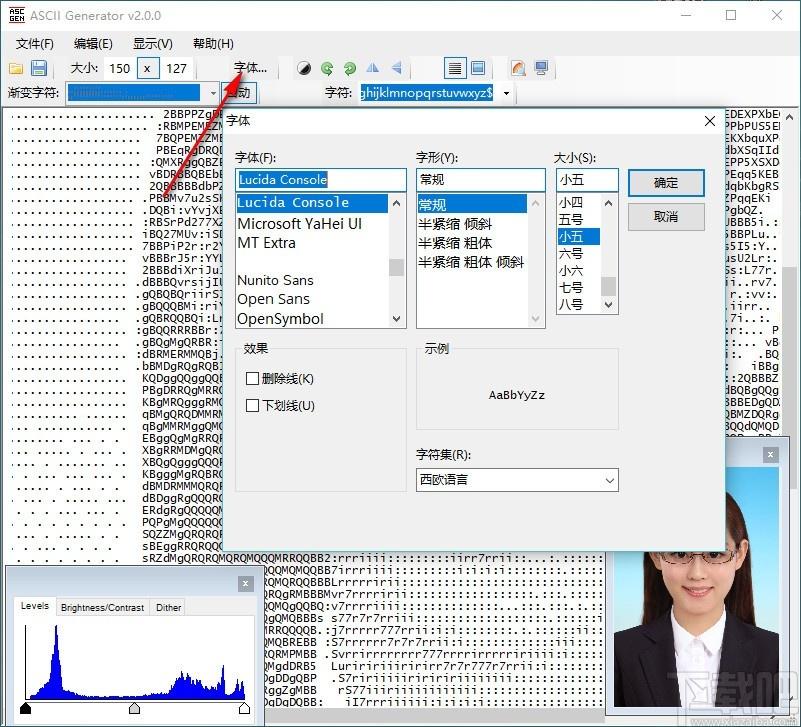Click the ASCII Generator app logo
The width and height of the screenshot is (801, 727).
16,15
